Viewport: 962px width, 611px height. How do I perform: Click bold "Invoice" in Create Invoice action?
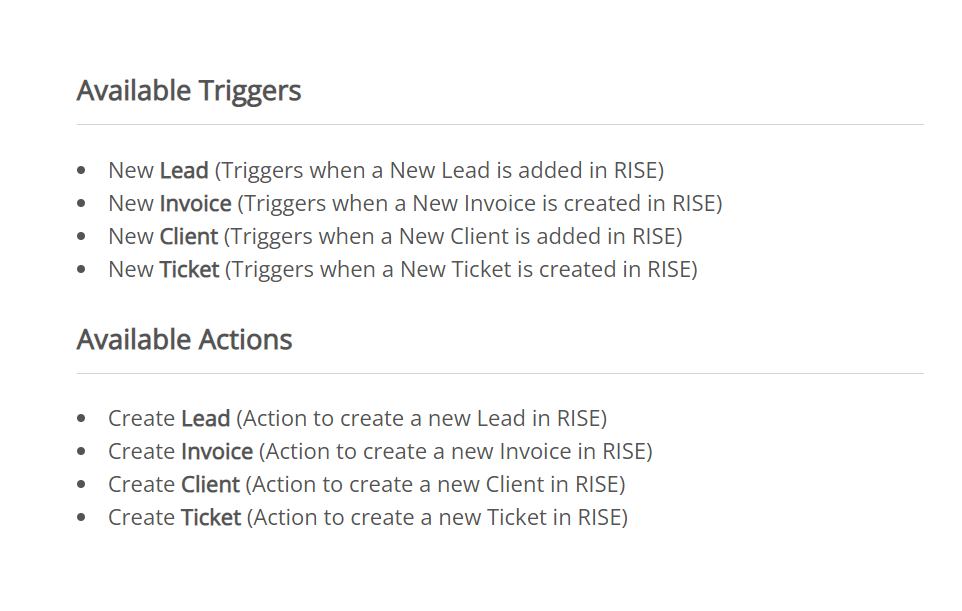(217, 452)
